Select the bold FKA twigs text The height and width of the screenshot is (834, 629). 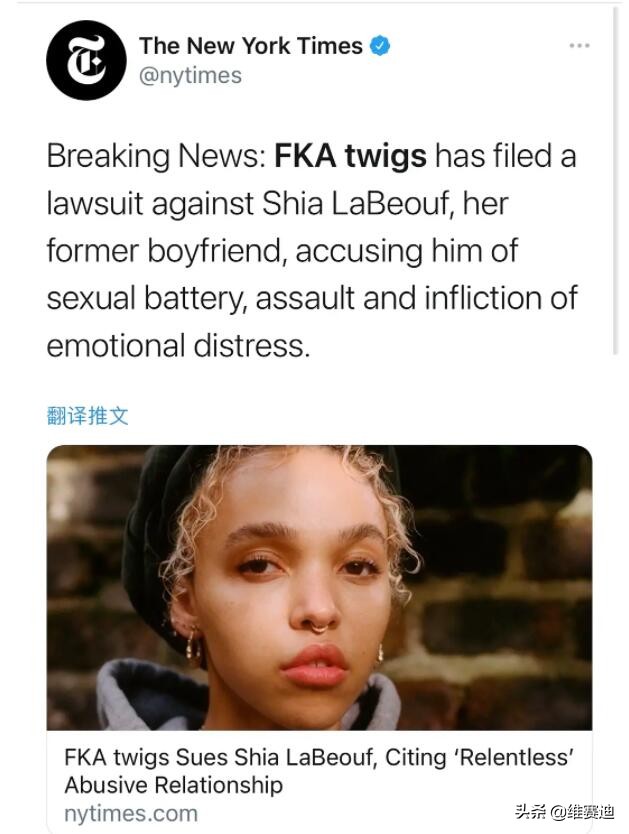point(350,156)
